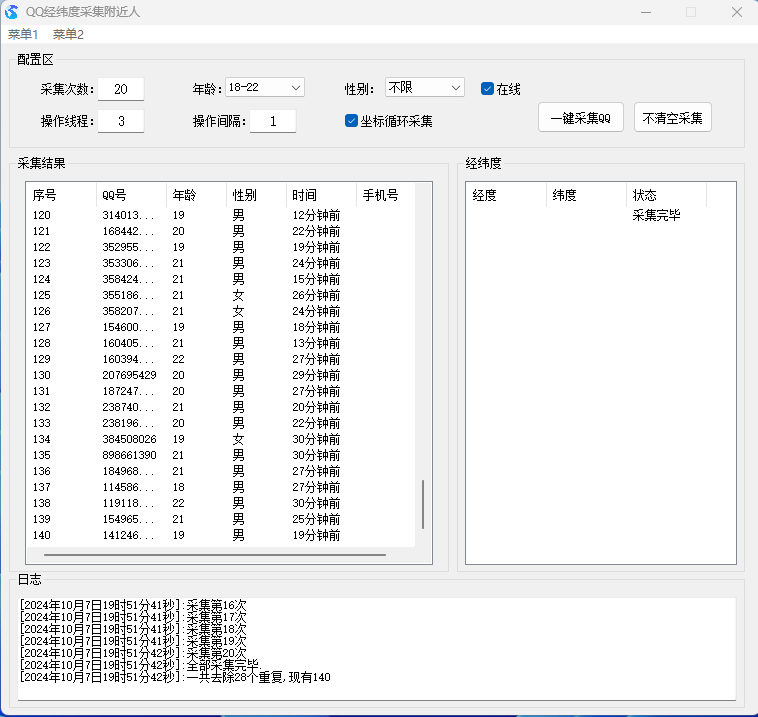Focus the 采集次数 input field
The width and height of the screenshot is (758, 717).
[121, 89]
